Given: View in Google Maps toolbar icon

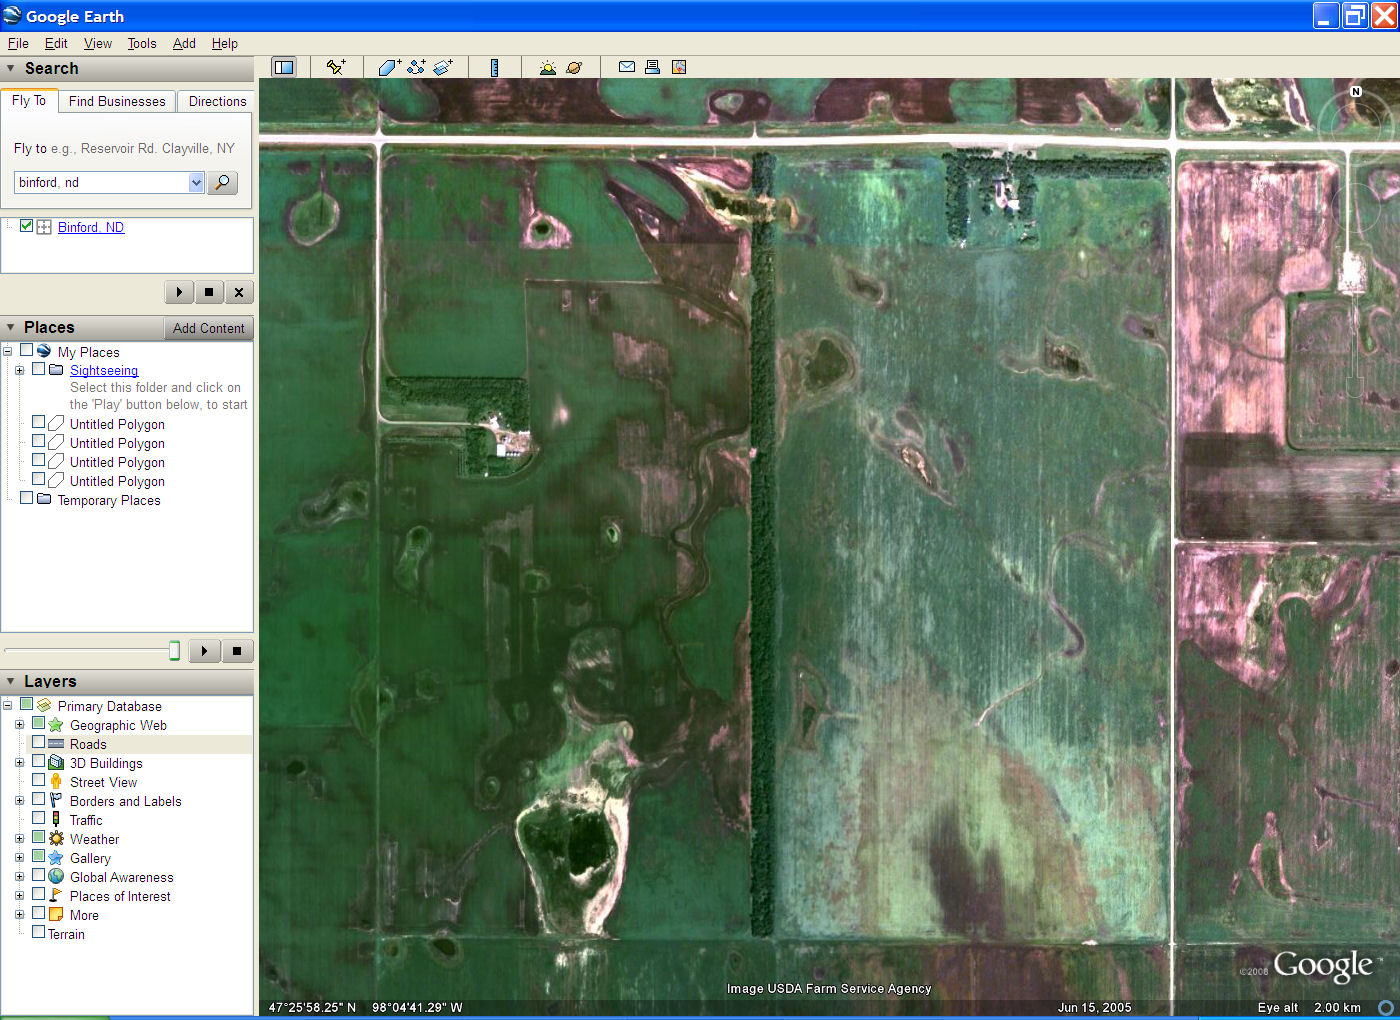Looking at the screenshot, I should click(679, 67).
